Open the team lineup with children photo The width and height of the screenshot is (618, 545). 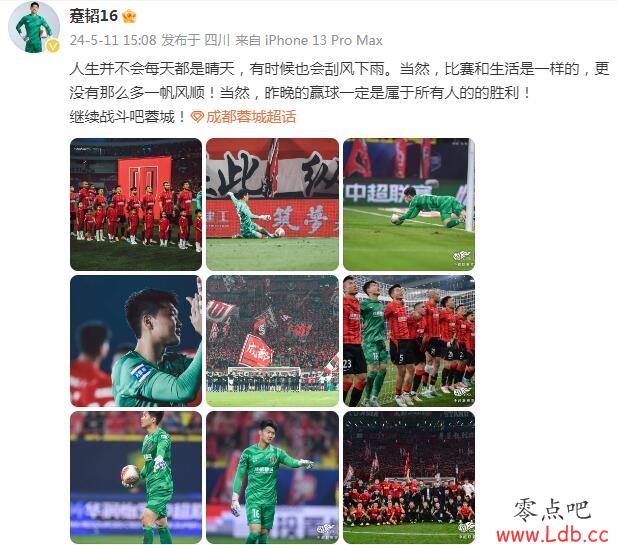tap(136, 204)
